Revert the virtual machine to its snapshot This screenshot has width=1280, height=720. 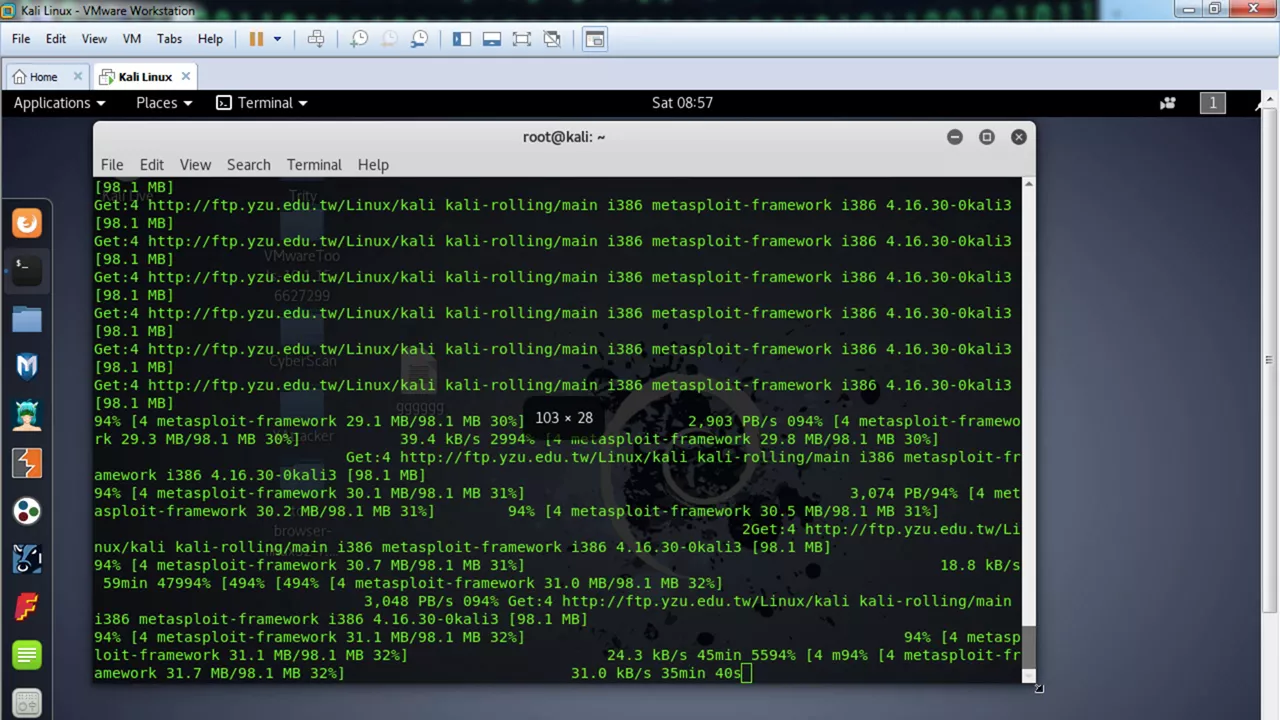(x=389, y=39)
